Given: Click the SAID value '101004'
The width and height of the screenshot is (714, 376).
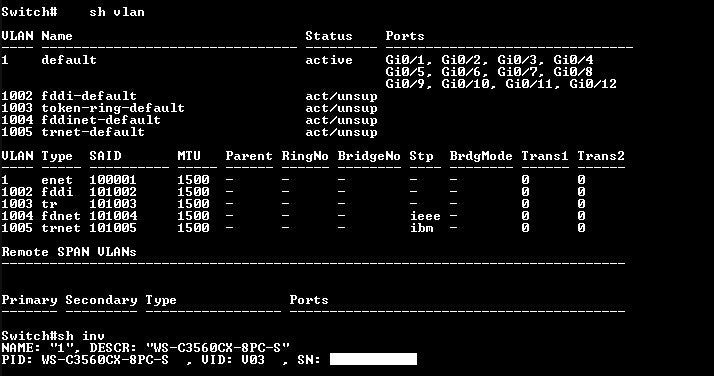Looking at the screenshot, I should tap(113, 216).
